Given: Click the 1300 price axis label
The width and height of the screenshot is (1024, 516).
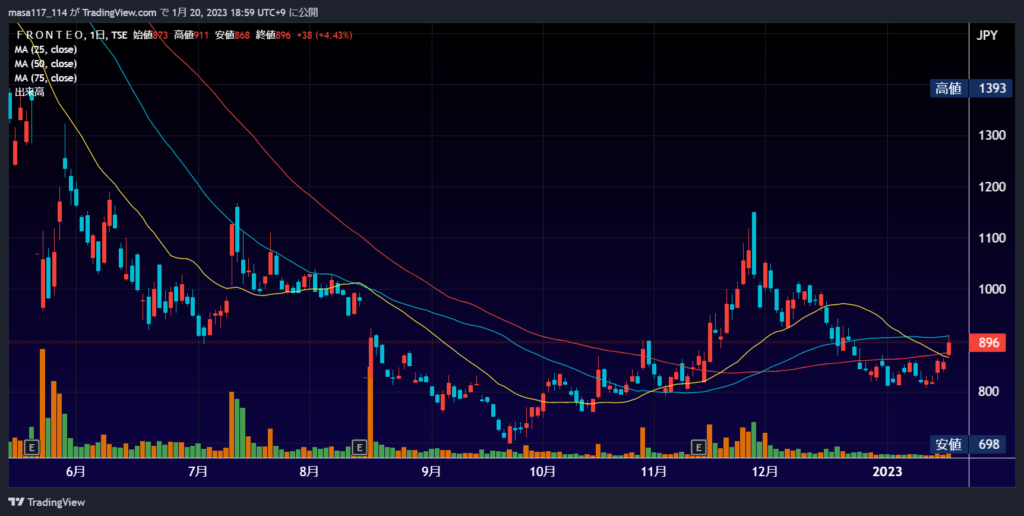Looking at the screenshot, I should 992,135.
